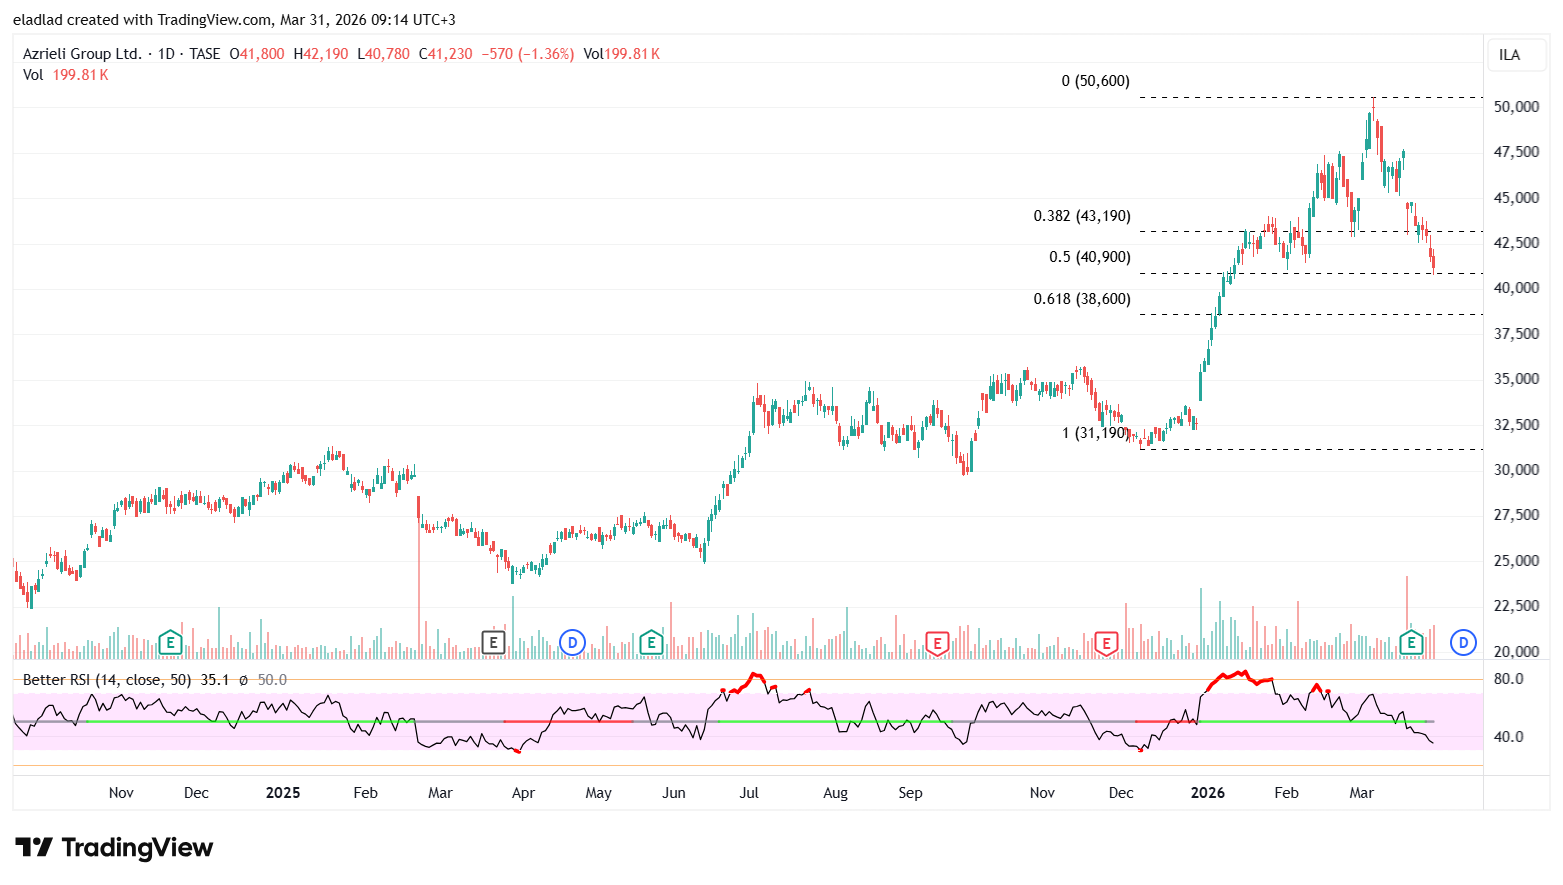Click 37,500 on the price axis
The width and height of the screenshot is (1563, 885).
click(x=1516, y=334)
